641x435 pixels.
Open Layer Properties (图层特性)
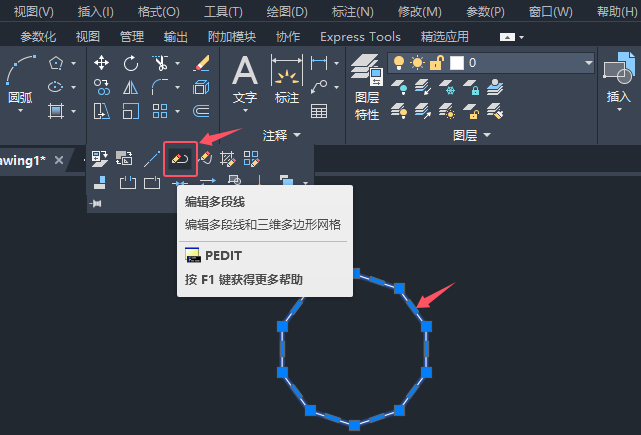pyautogui.click(x=367, y=87)
